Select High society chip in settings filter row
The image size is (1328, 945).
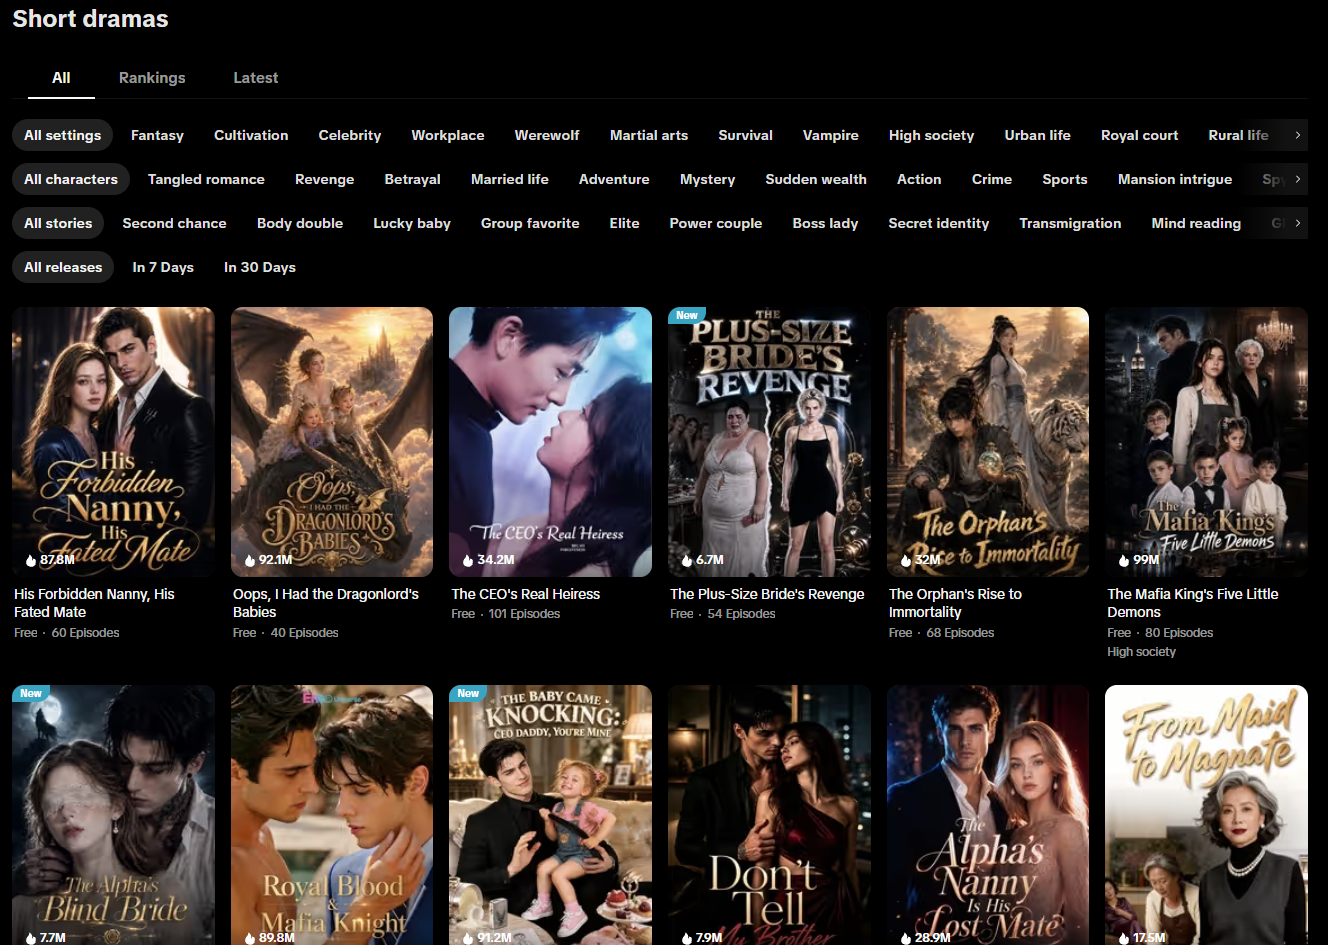932,135
